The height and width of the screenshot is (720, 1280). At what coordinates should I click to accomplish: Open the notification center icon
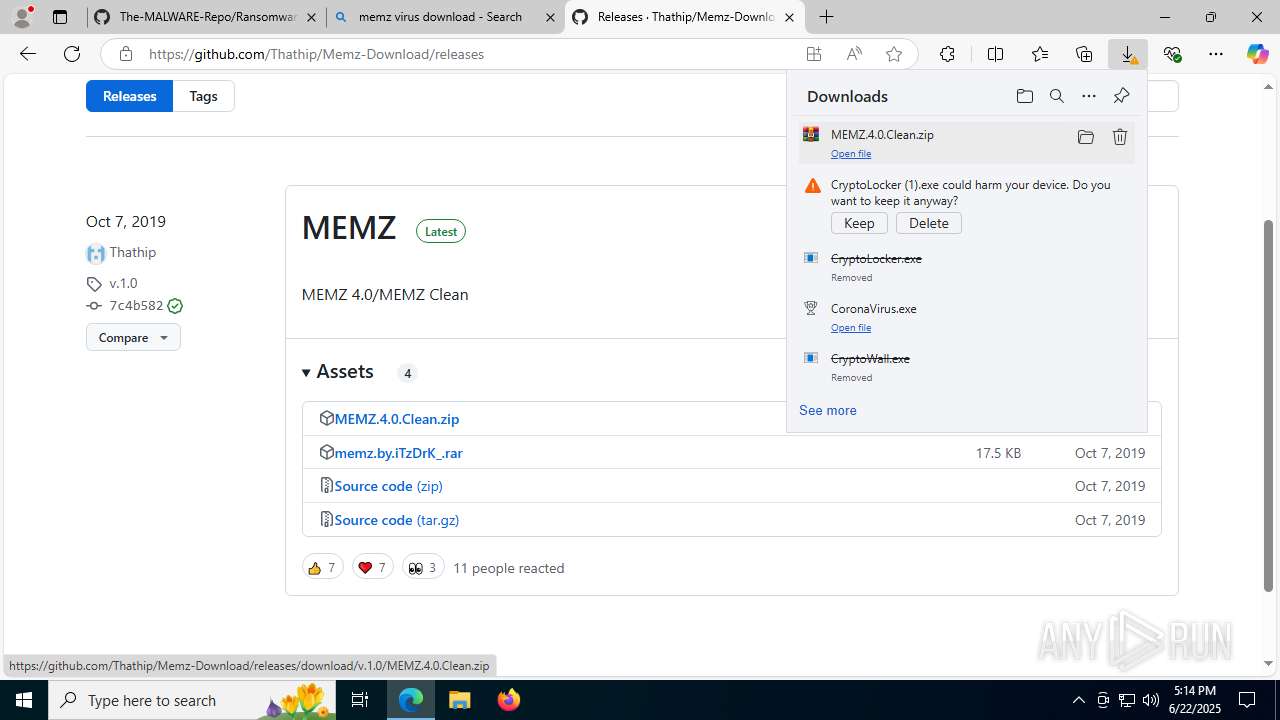pos(1247,700)
